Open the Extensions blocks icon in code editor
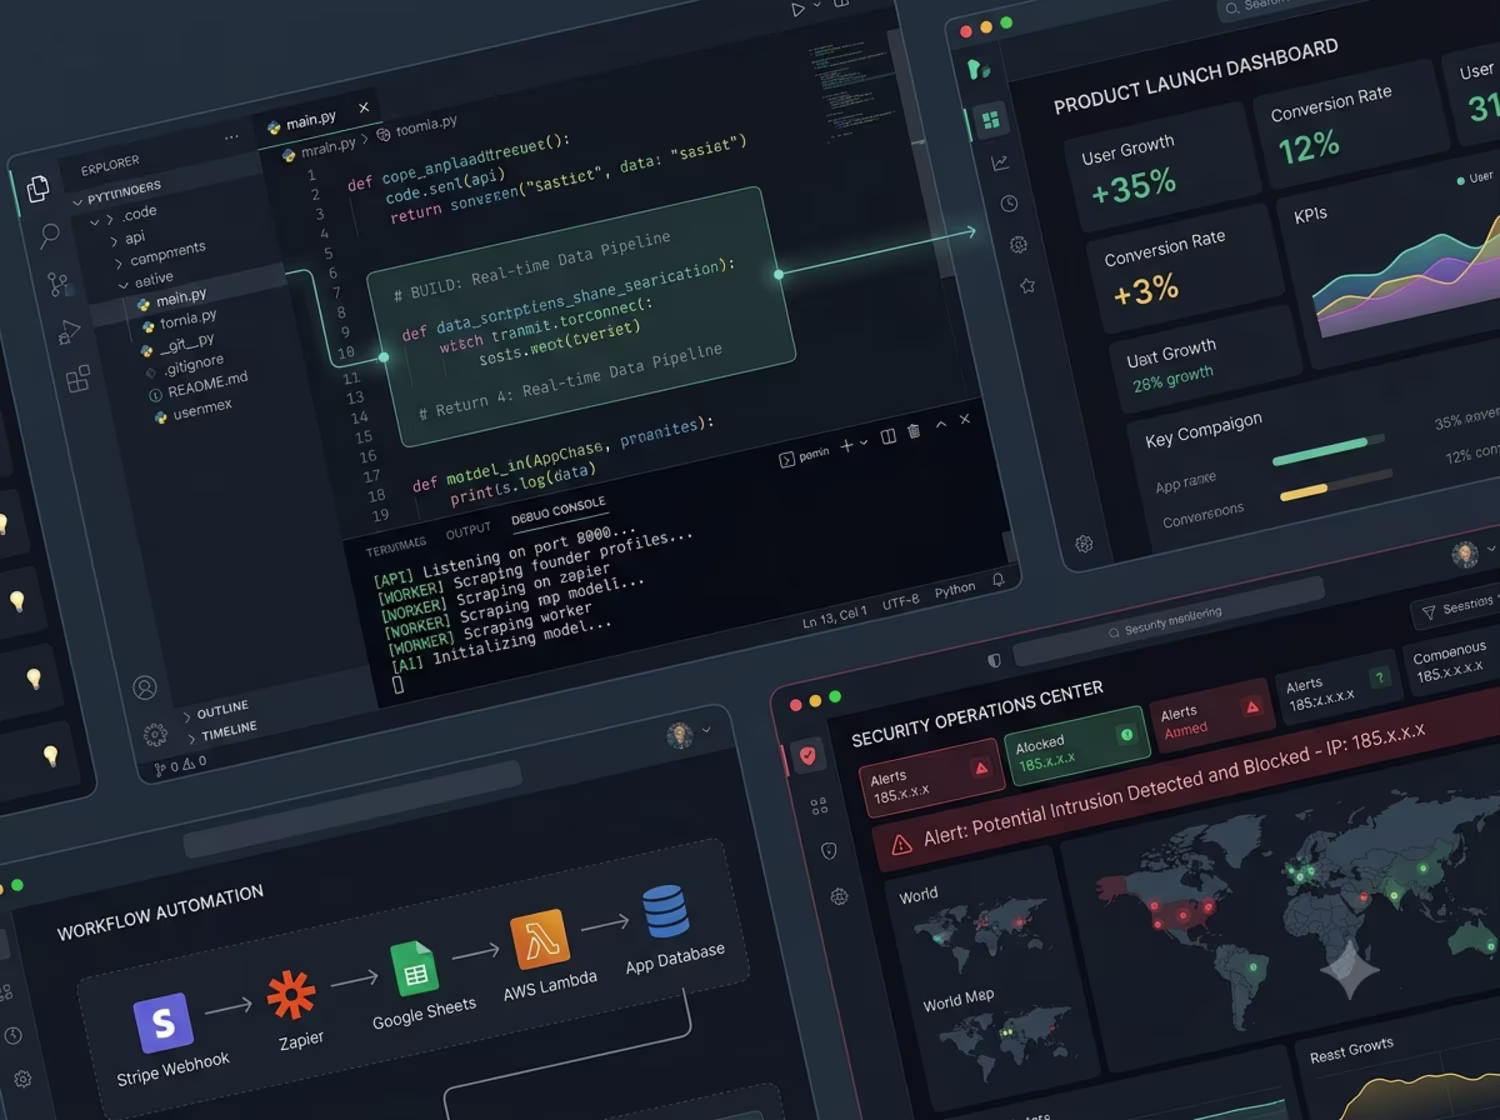Viewport: 1500px width, 1120px height. point(78,379)
